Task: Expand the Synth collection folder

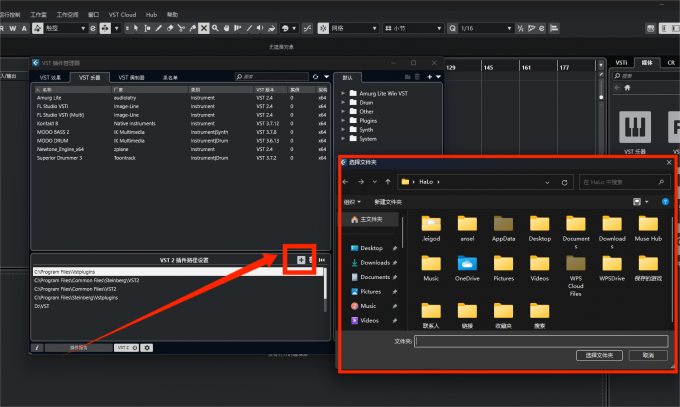Action: 343,129
